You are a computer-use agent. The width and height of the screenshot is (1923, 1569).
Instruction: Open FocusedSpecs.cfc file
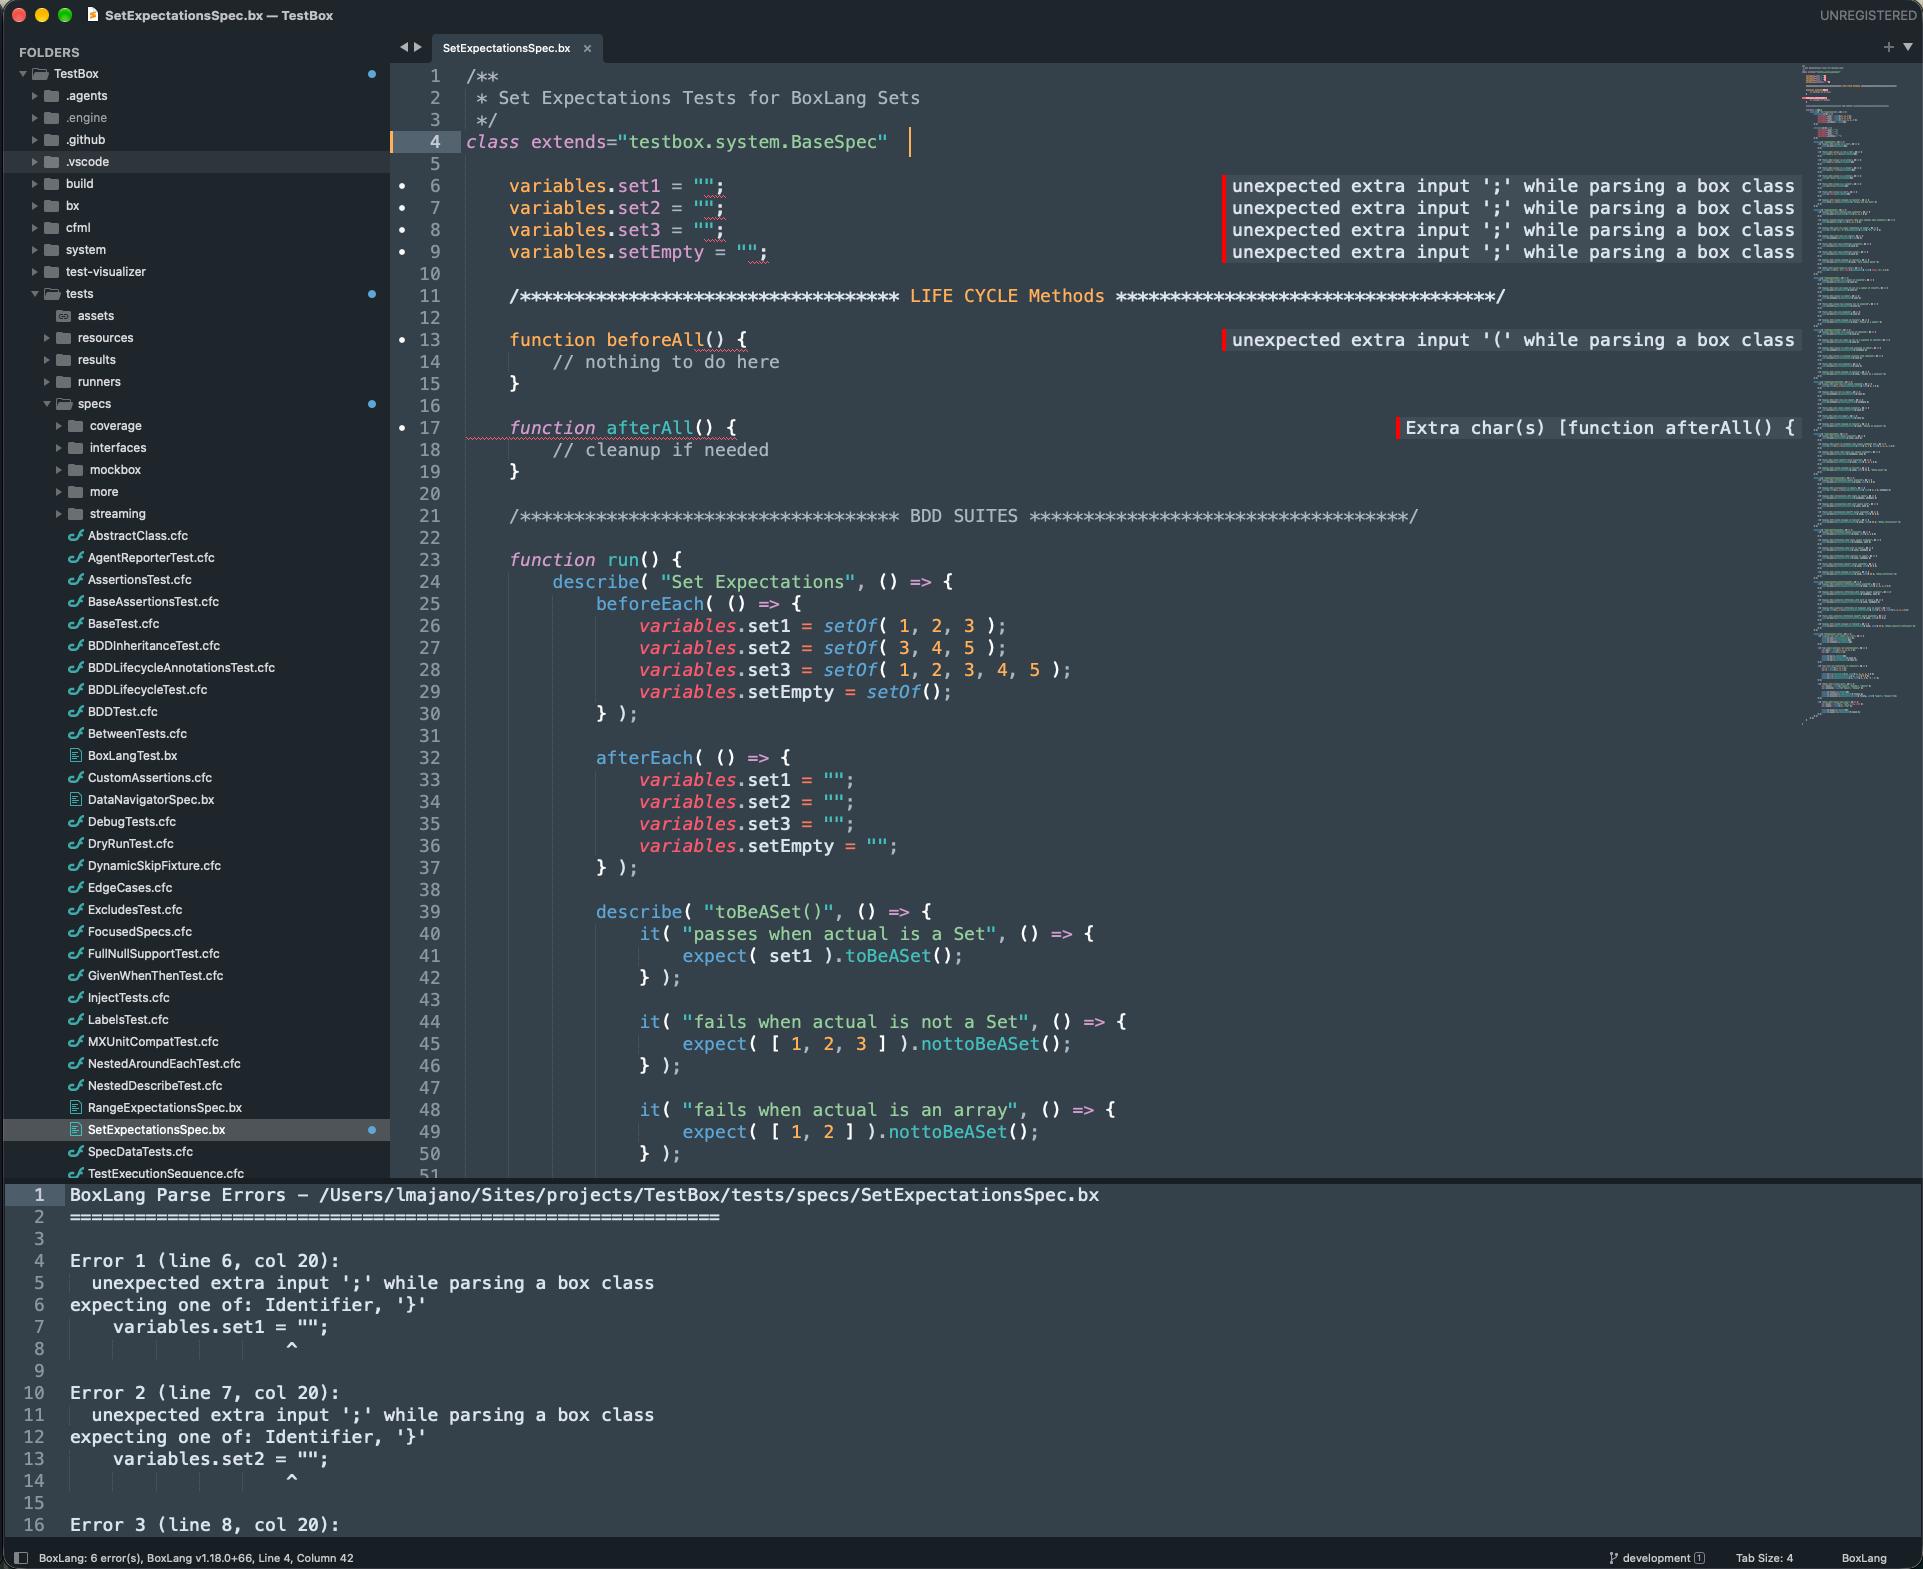coord(139,932)
